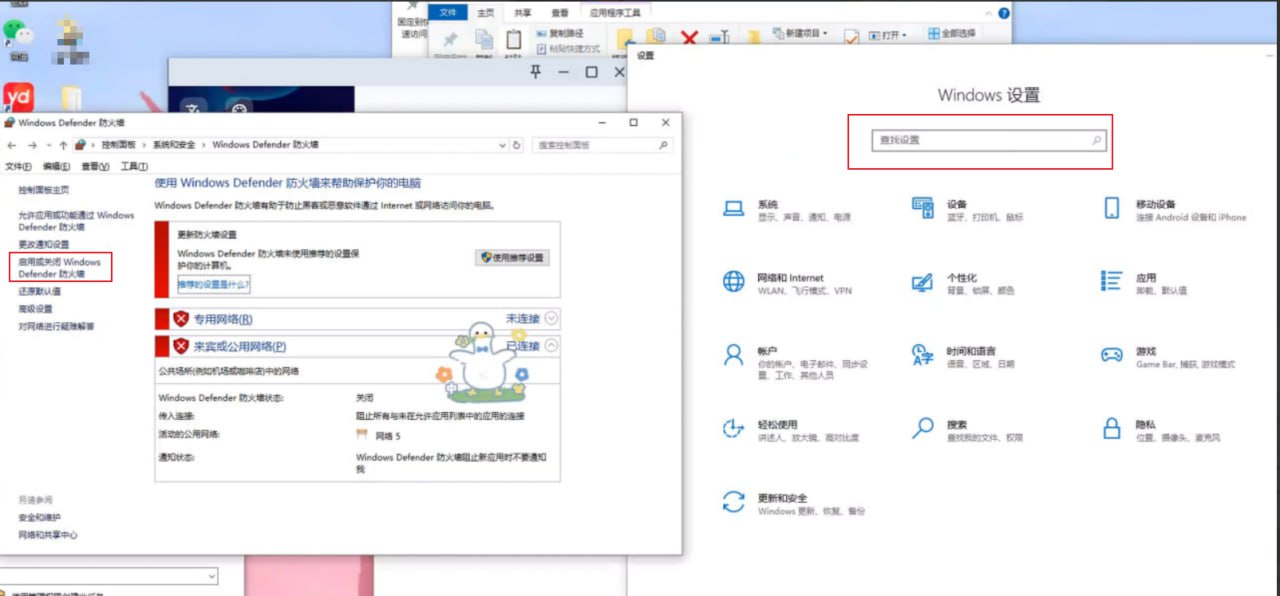This screenshot has width=1280, height=596.
Task: Collapse the 来宾或公用网络 section chevron
Action: click(550, 346)
